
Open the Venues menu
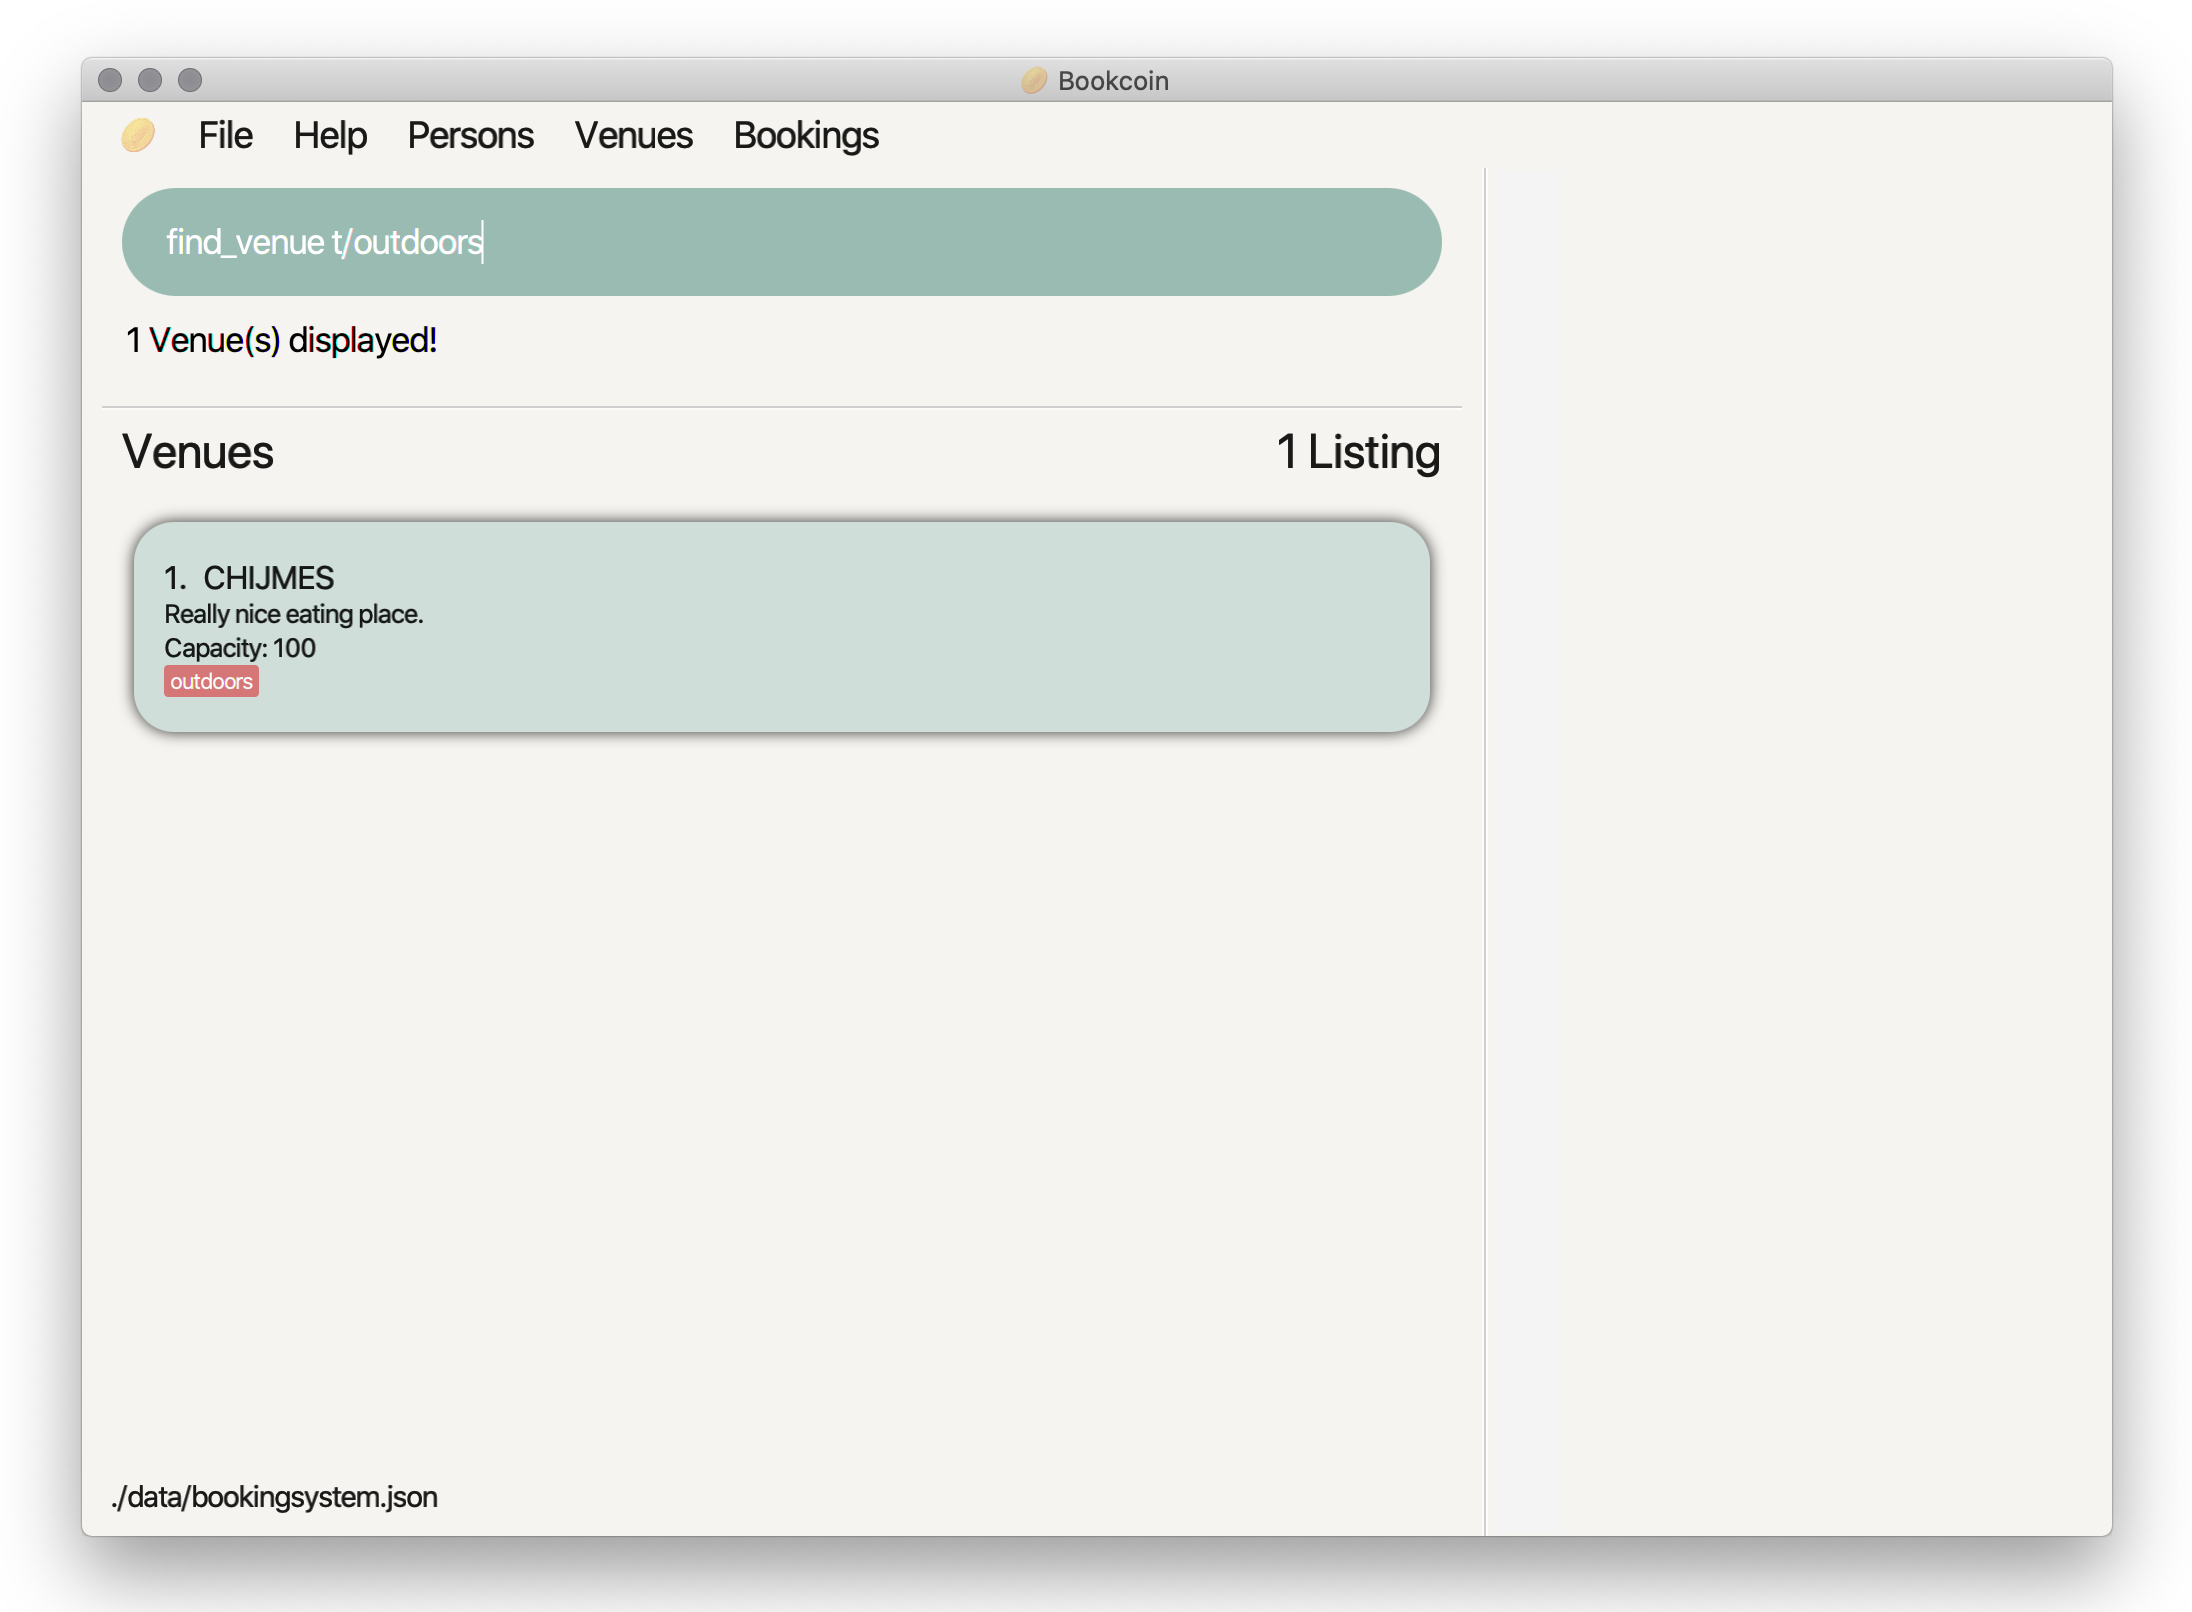[633, 135]
